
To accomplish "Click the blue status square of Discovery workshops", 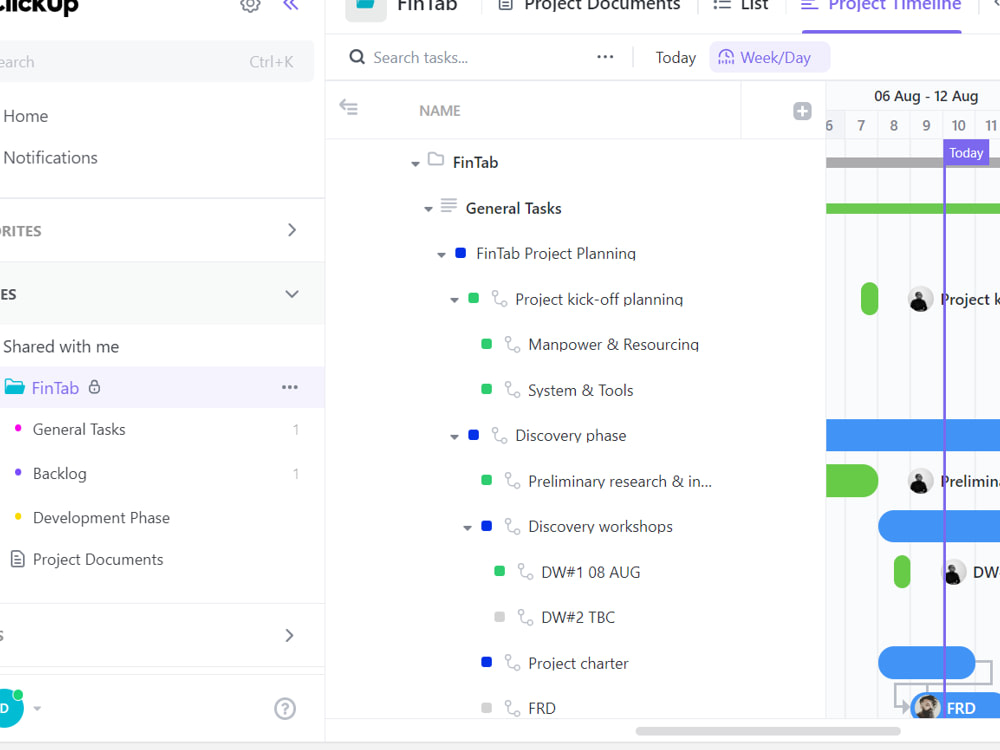I will 487,526.
